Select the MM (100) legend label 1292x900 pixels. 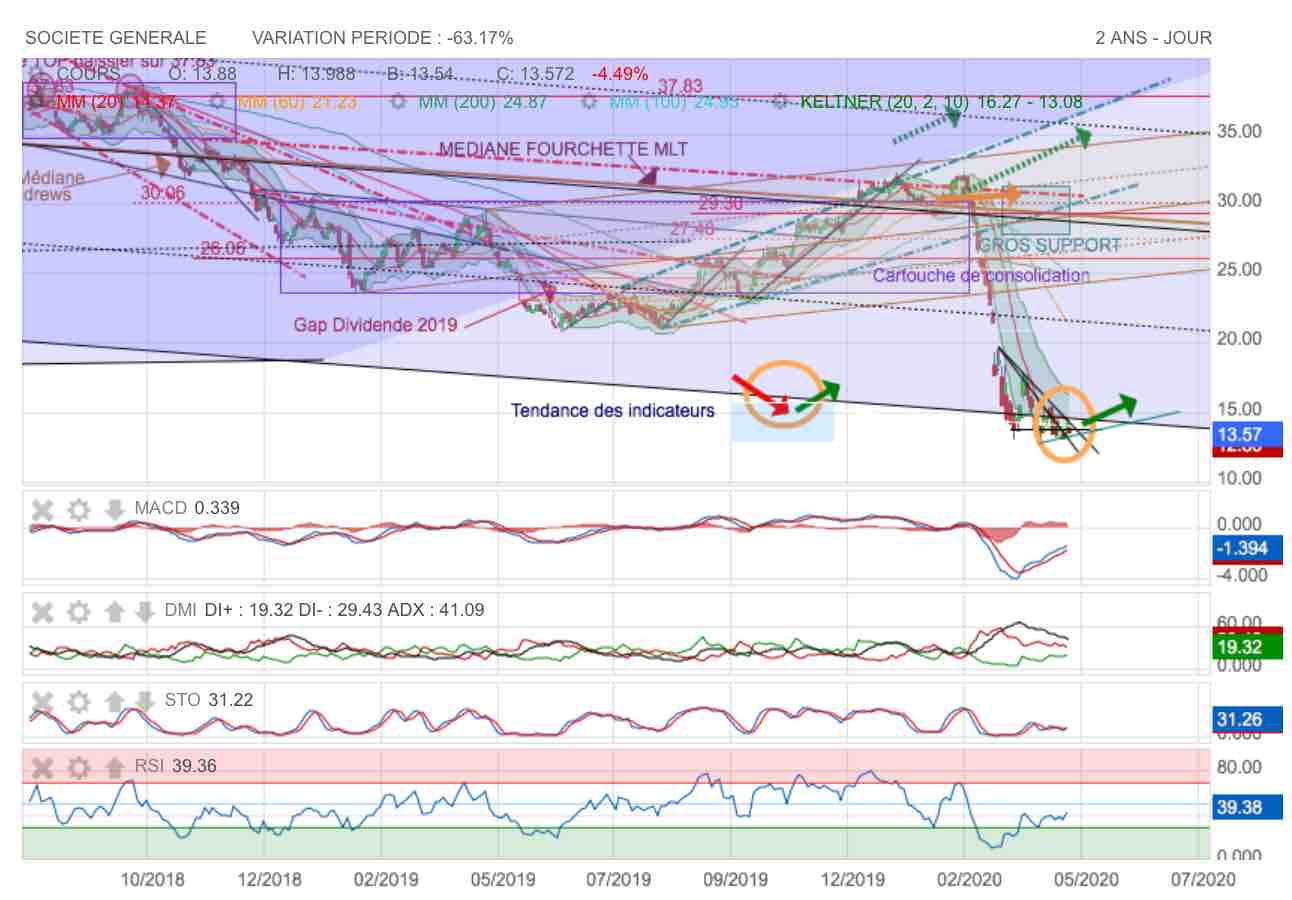coord(674,102)
